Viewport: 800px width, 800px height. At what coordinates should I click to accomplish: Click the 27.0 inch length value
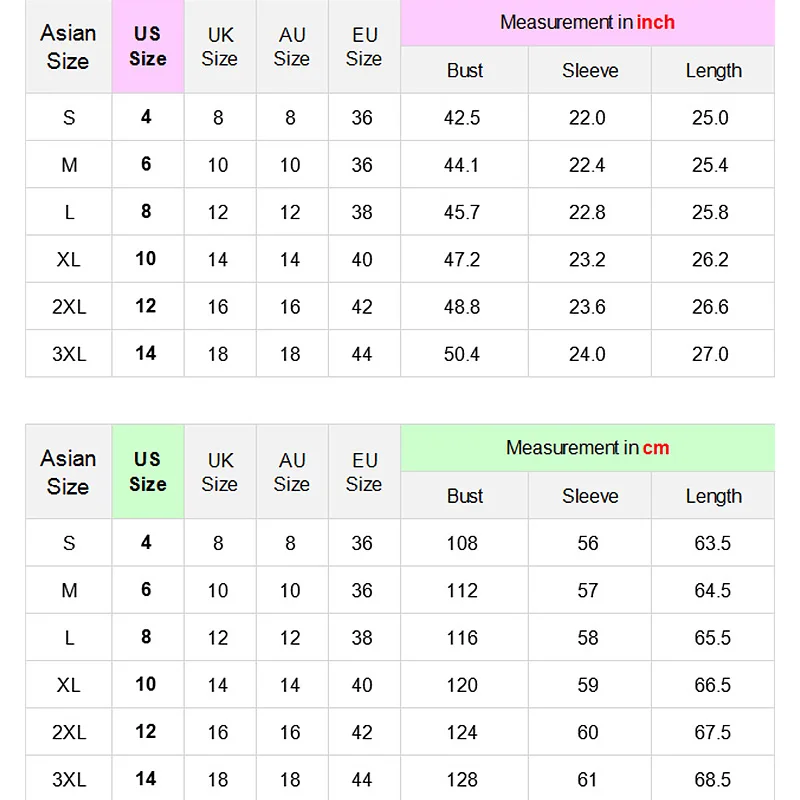(710, 354)
